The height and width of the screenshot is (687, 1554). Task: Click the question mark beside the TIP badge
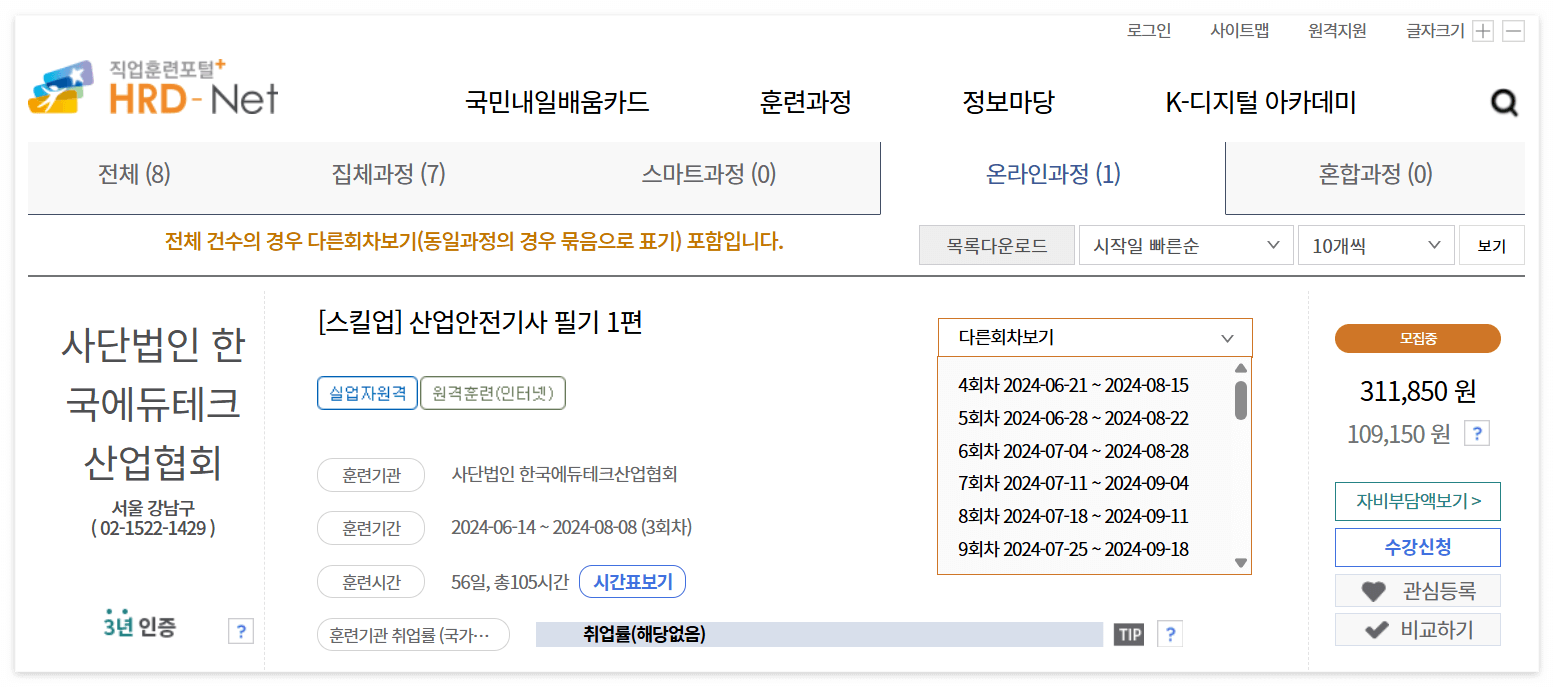1168,634
